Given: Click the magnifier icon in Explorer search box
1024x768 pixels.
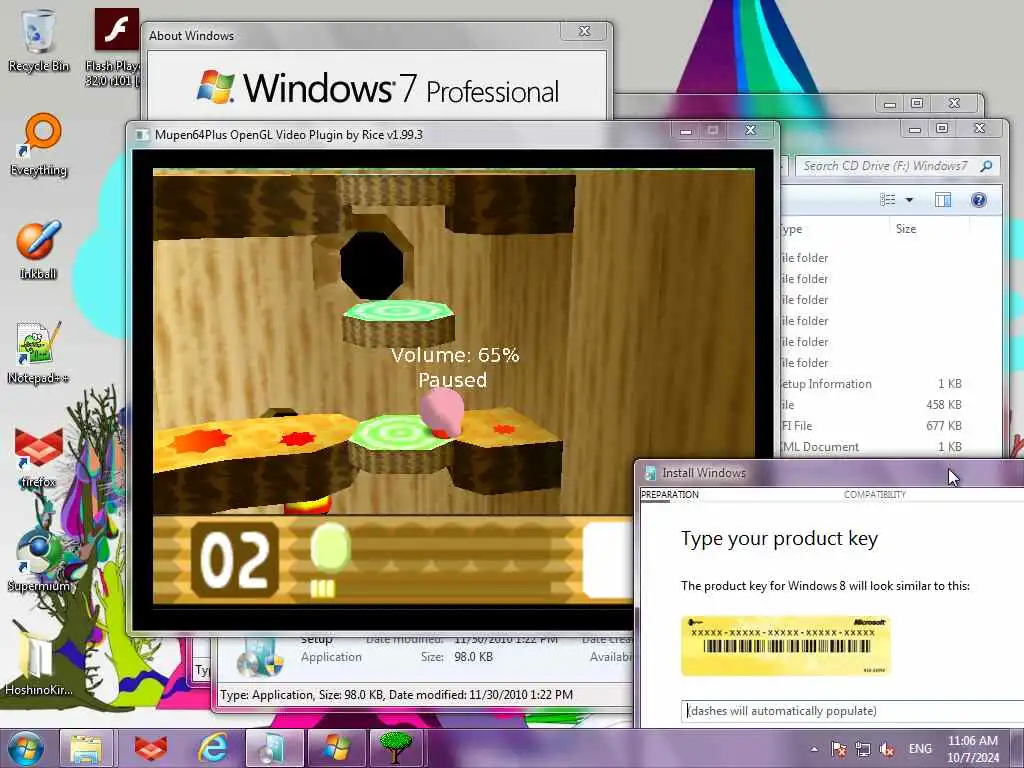Looking at the screenshot, I should (987, 166).
